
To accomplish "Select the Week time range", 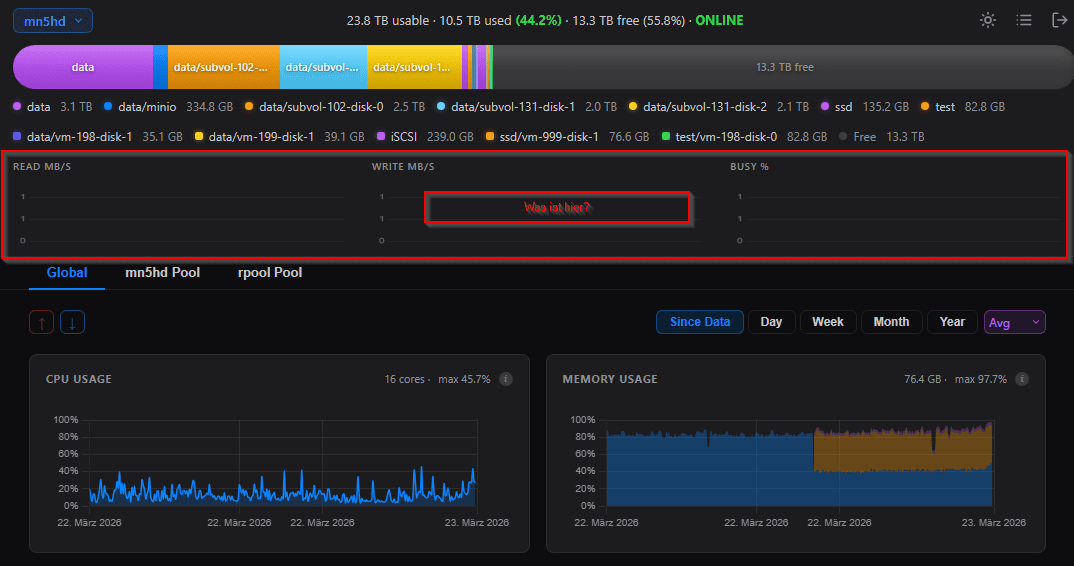I will pyautogui.click(x=828, y=322).
